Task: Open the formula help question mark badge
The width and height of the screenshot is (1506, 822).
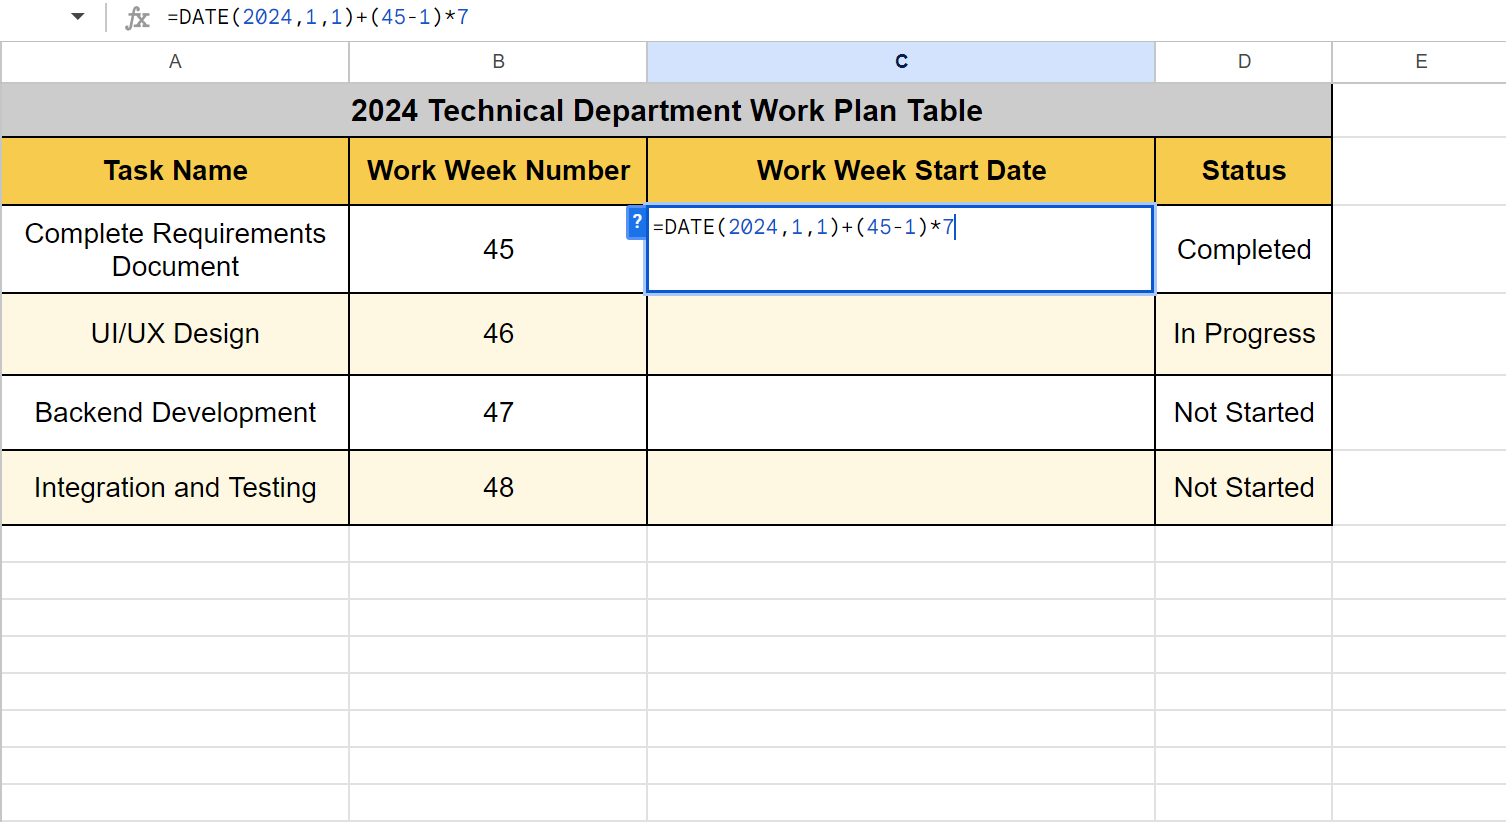Action: (636, 223)
